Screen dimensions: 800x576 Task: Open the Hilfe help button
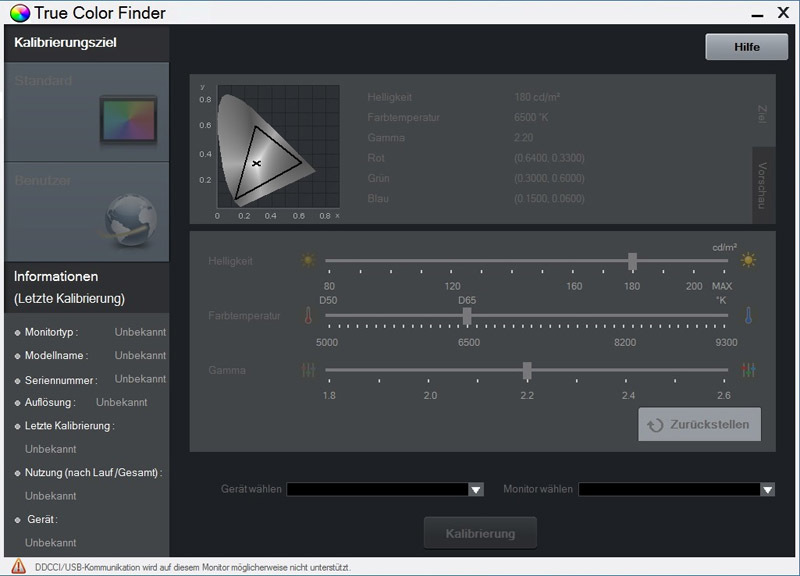(746, 47)
